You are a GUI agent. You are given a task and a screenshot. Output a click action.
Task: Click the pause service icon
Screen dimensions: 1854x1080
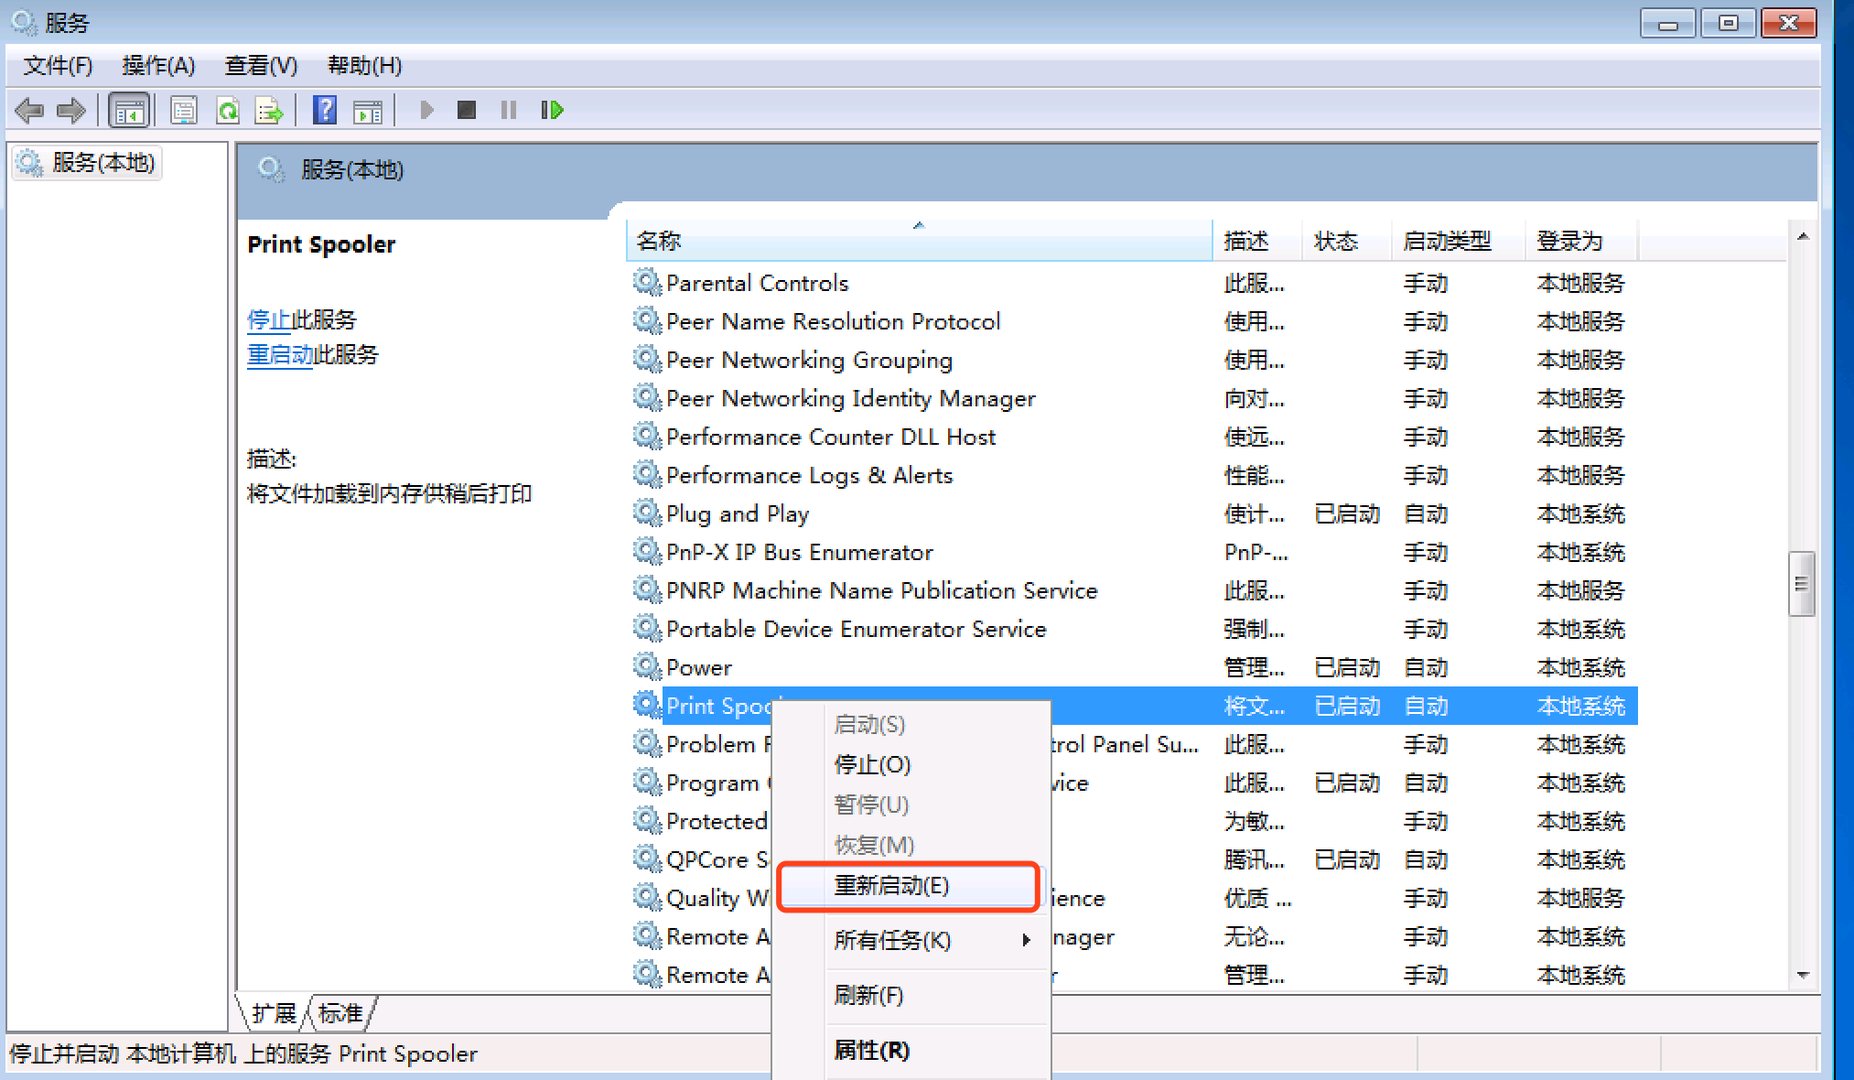coord(507,110)
